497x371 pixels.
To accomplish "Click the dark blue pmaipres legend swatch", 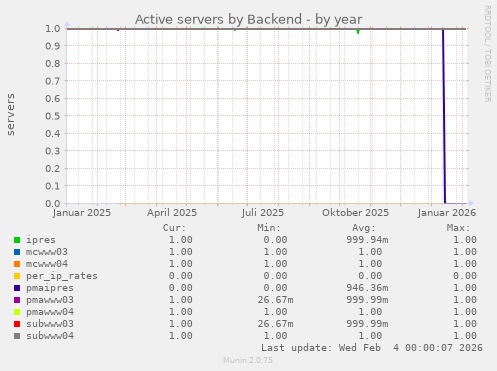I will [17, 288].
